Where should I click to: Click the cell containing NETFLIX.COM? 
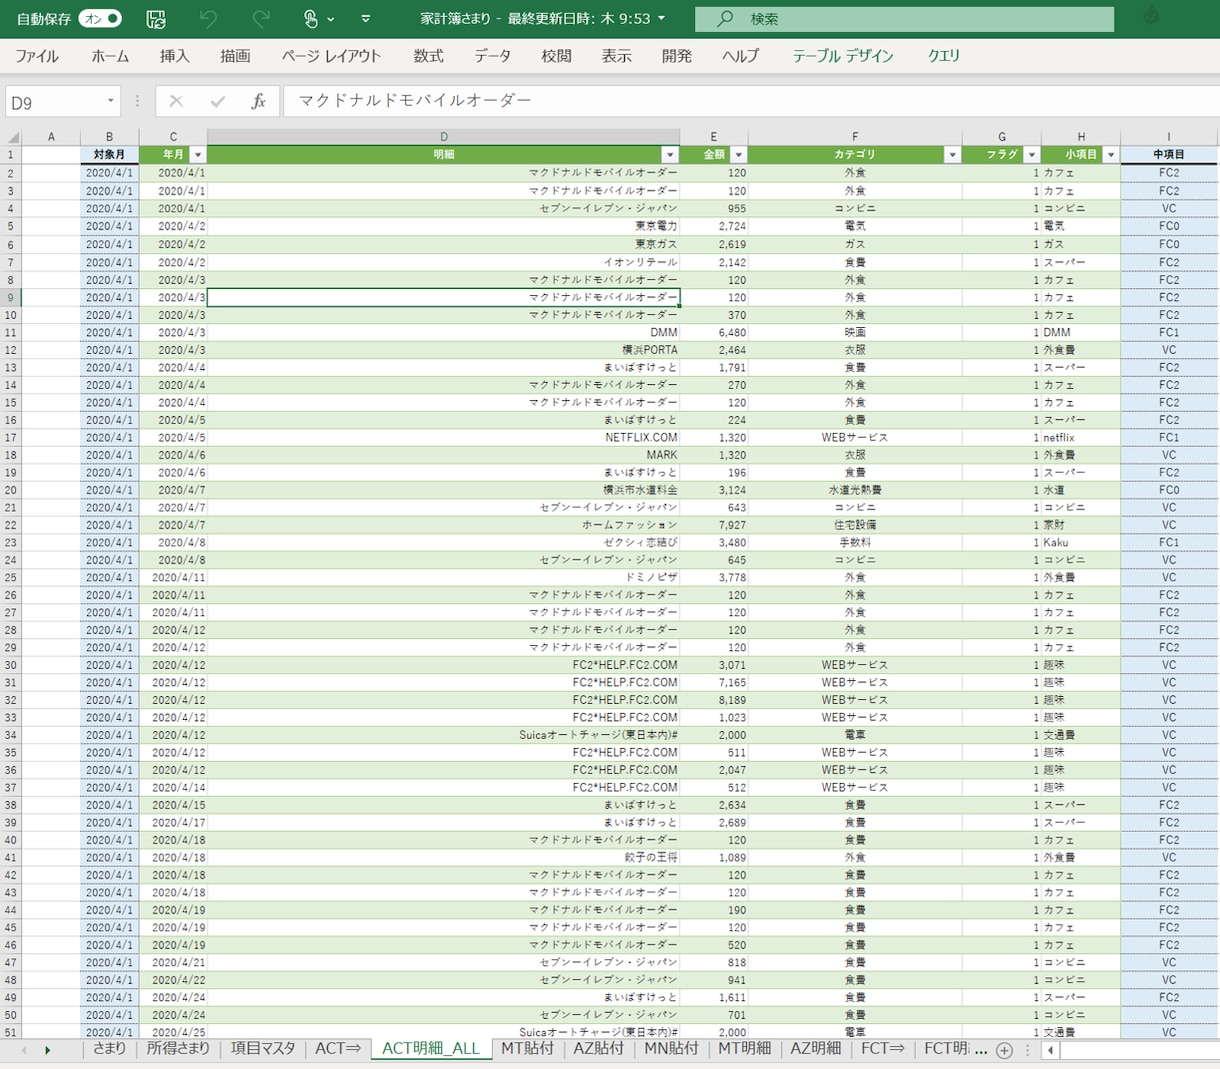pos(444,437)
